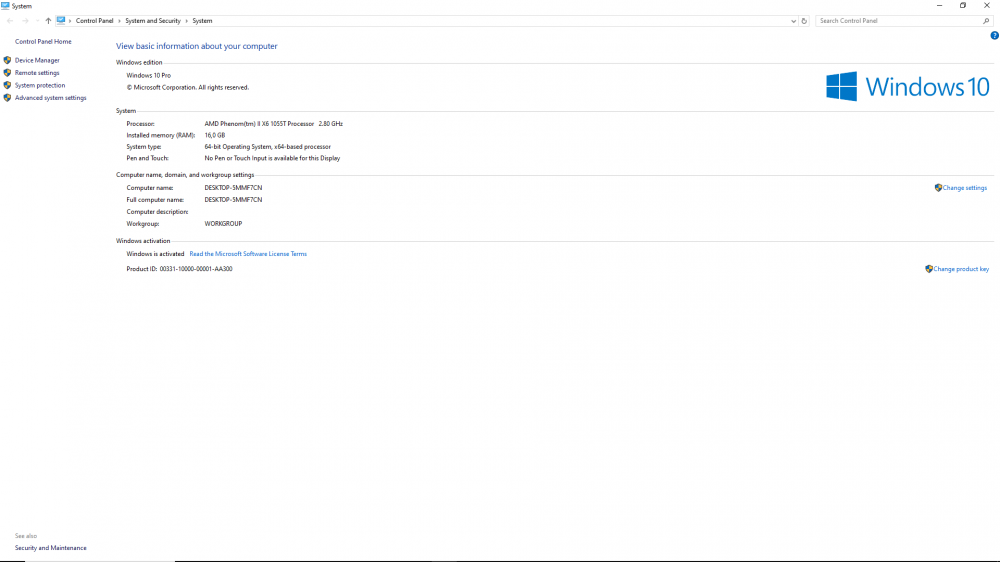The width and height of the screenshot is (1000, 562).
Task: Click the System window title icon
Action: [5, 6]
